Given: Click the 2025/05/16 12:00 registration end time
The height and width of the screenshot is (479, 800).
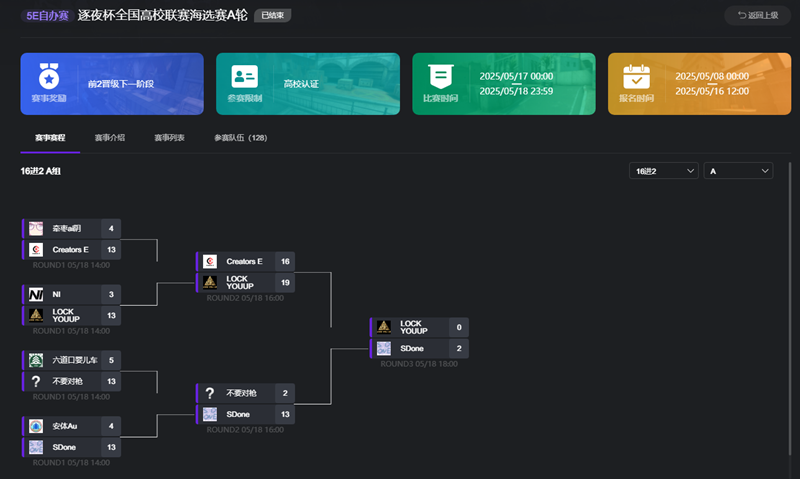Looking at the screenshot, I should tap(712, 91).
